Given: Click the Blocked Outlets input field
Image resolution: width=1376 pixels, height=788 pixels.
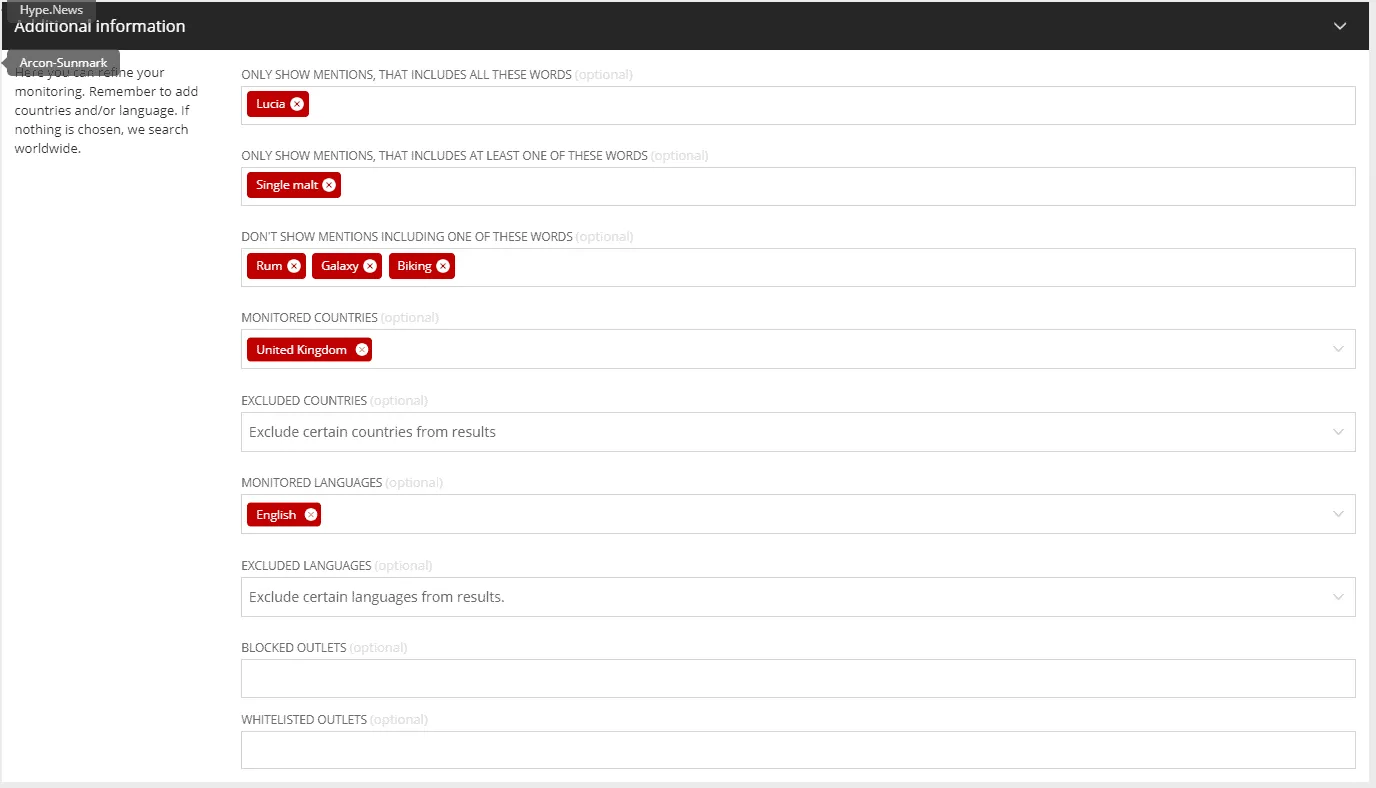Looking at the screenshot, I should (798, 678).
